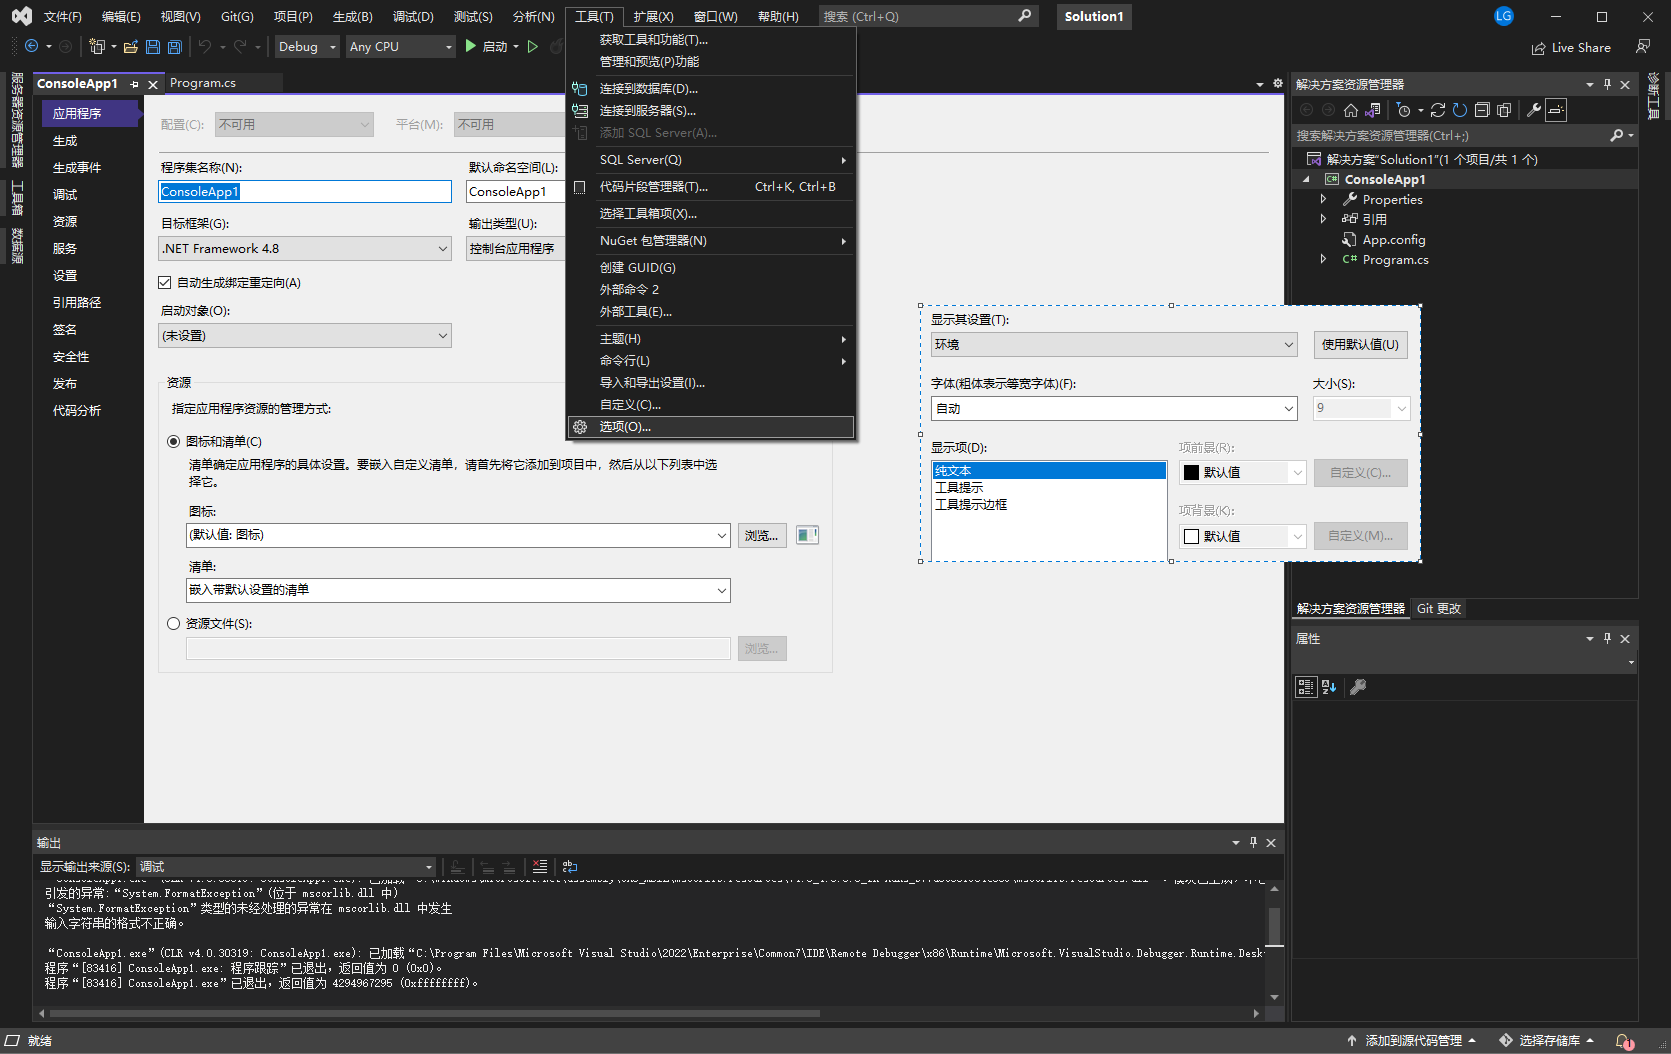This screenshot has height=1054, width=1671.
Task: Click Home icon in Solution Explorer toolbar
Action: (x=1351, y=110)
